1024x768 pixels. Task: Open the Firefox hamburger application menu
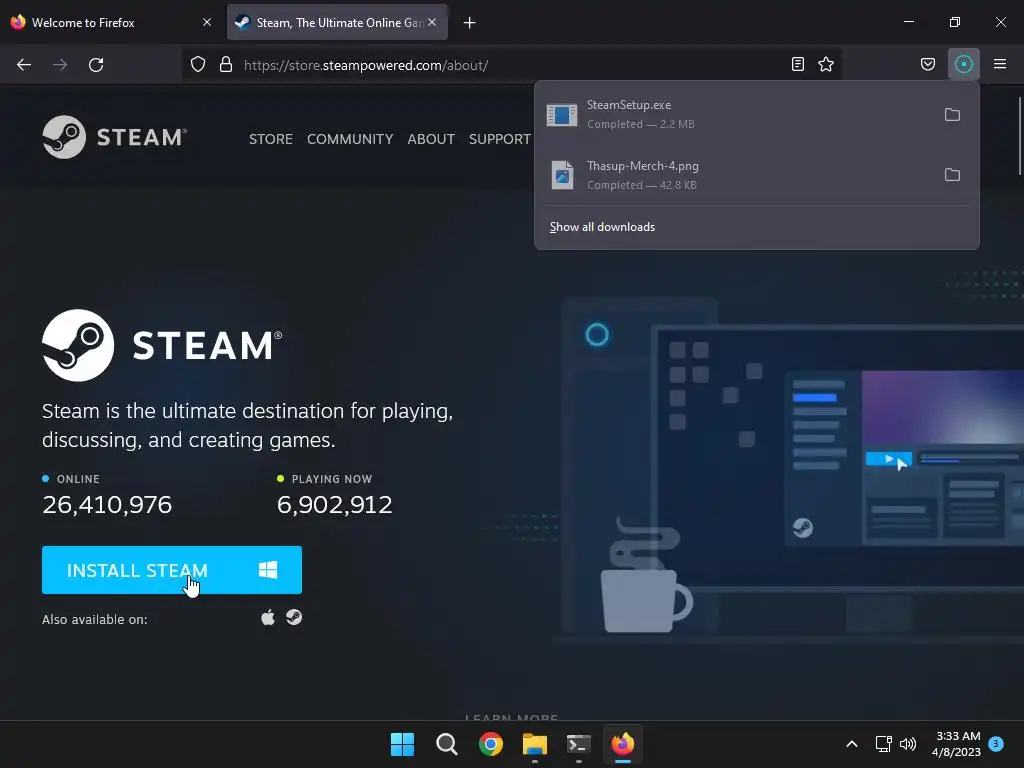tap(1000, 64)
